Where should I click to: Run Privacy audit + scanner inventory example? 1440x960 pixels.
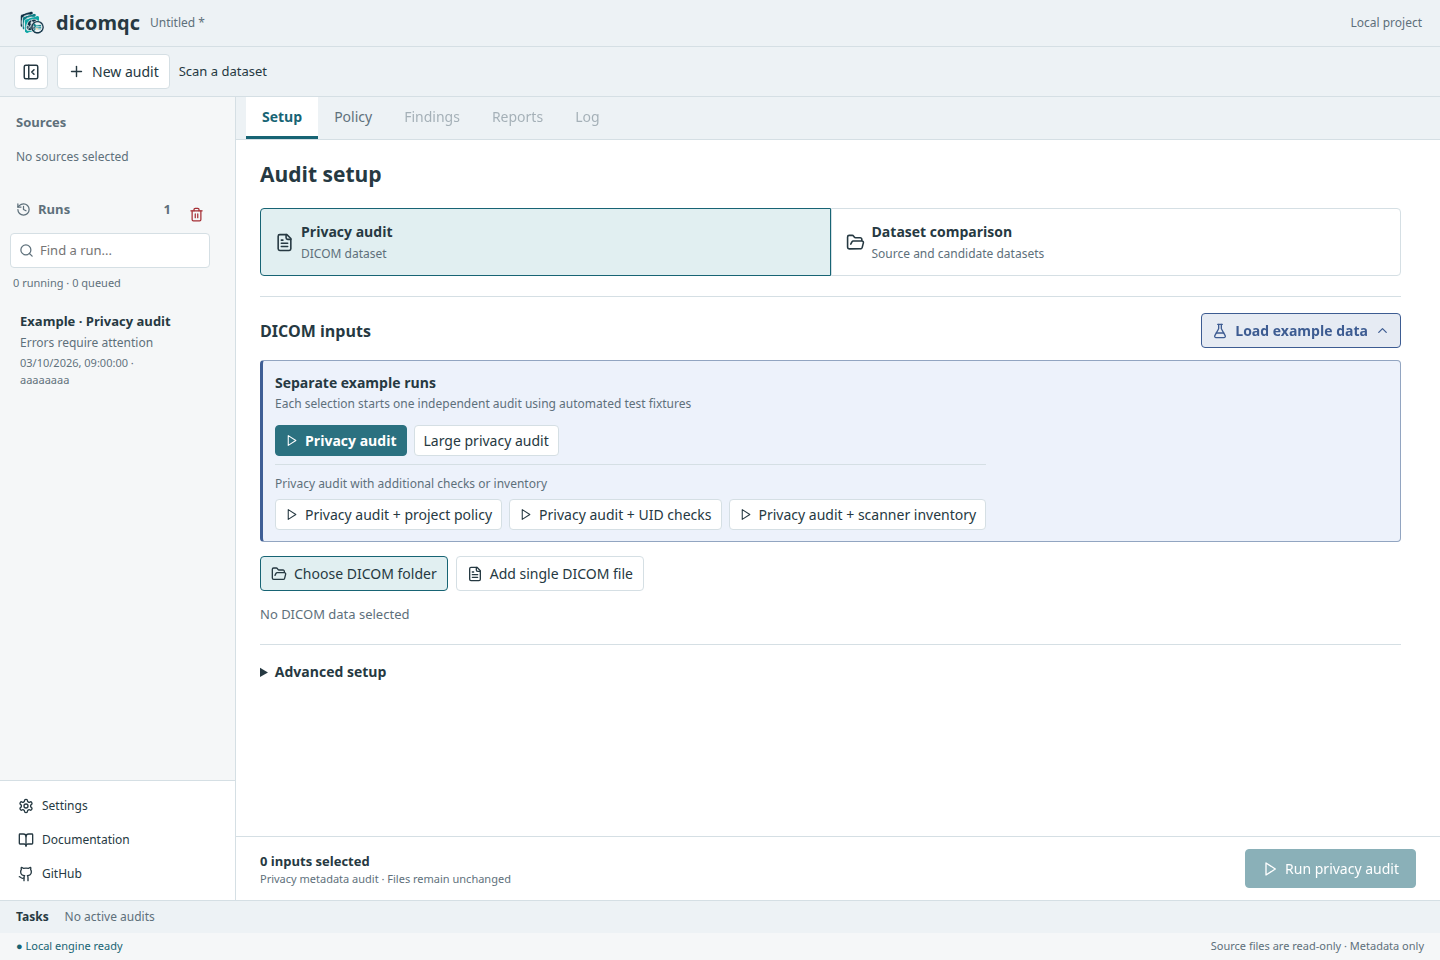(857, 515)
